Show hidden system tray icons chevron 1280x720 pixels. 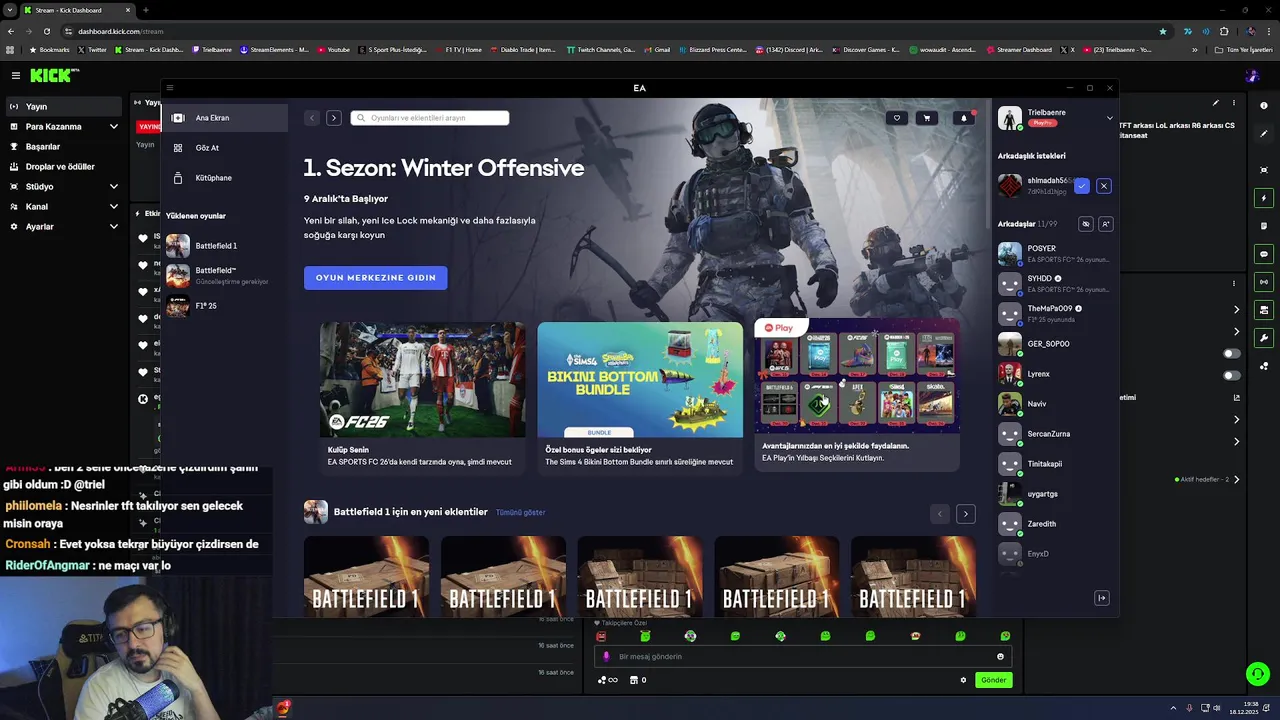click(1174, 709)
